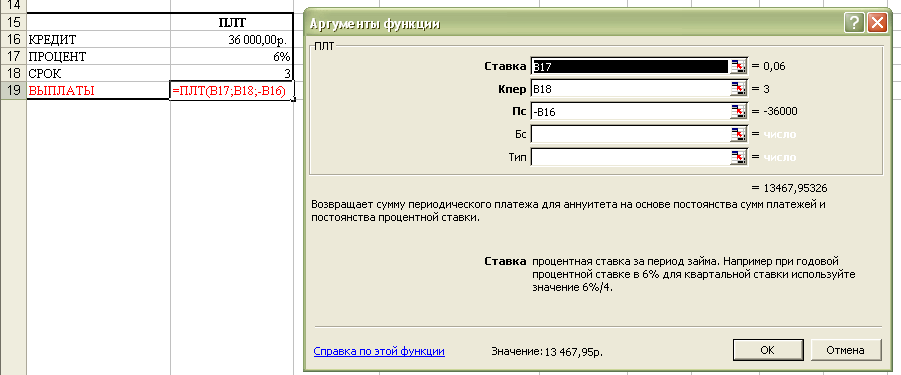This screenshot has width=901, height=375.
Task: Select cell with 36 000,00р.
Action: (232, 40)
